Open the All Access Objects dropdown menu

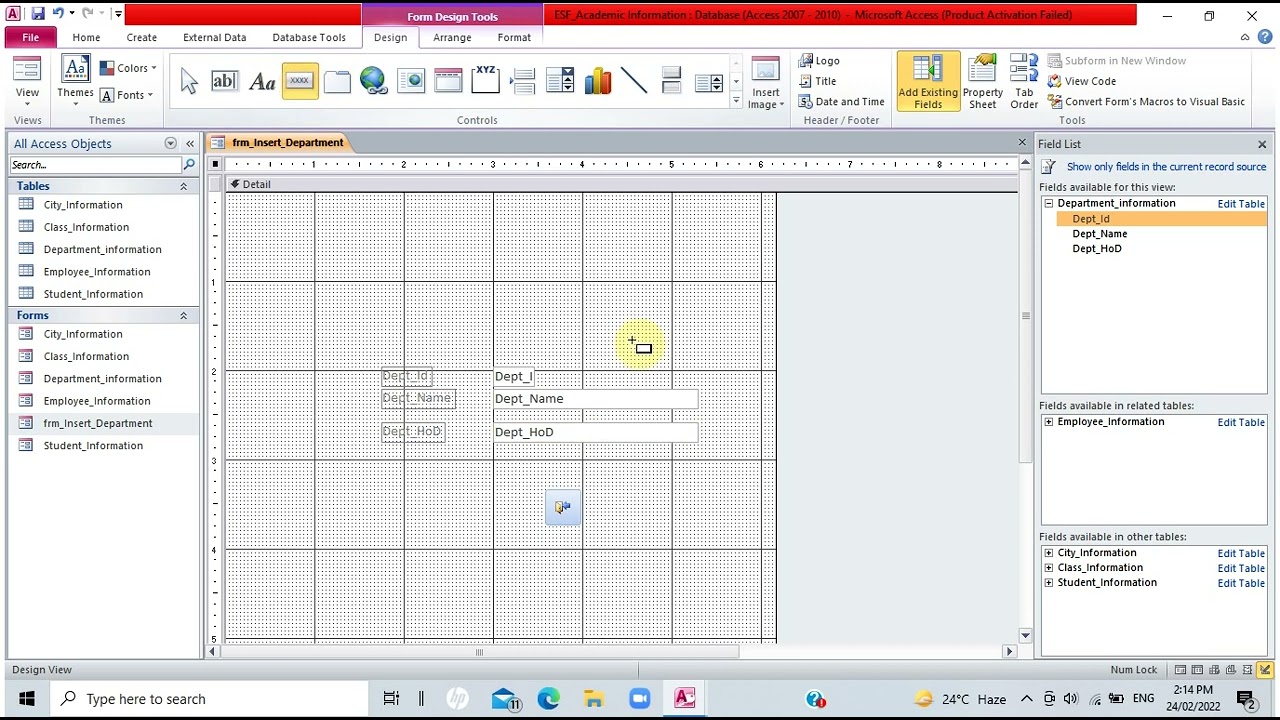coord(170,144)
